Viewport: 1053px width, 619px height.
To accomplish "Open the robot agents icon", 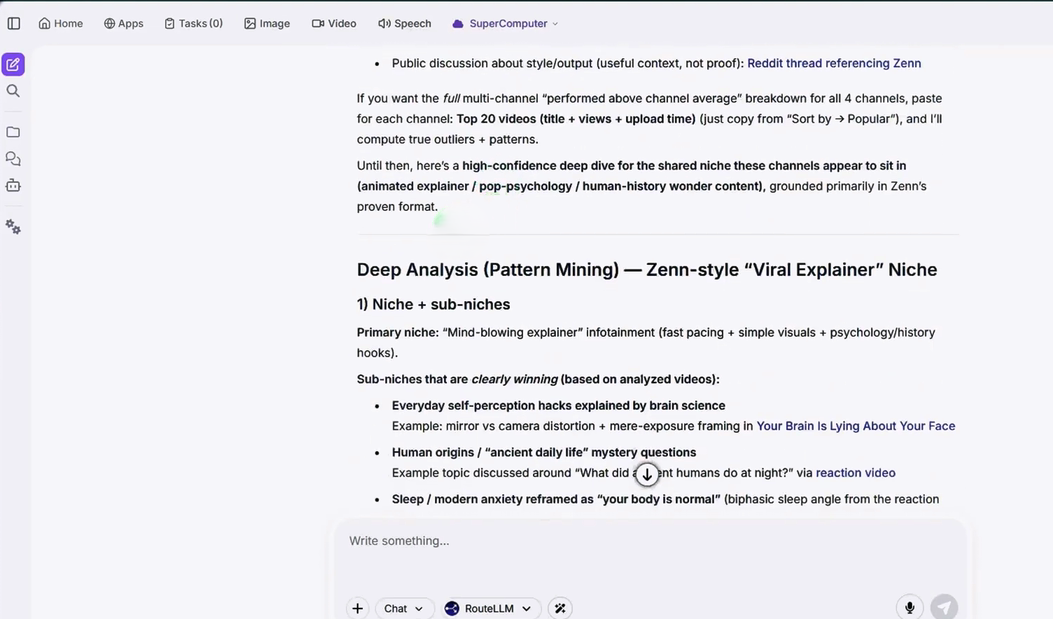I will (13, 185).
